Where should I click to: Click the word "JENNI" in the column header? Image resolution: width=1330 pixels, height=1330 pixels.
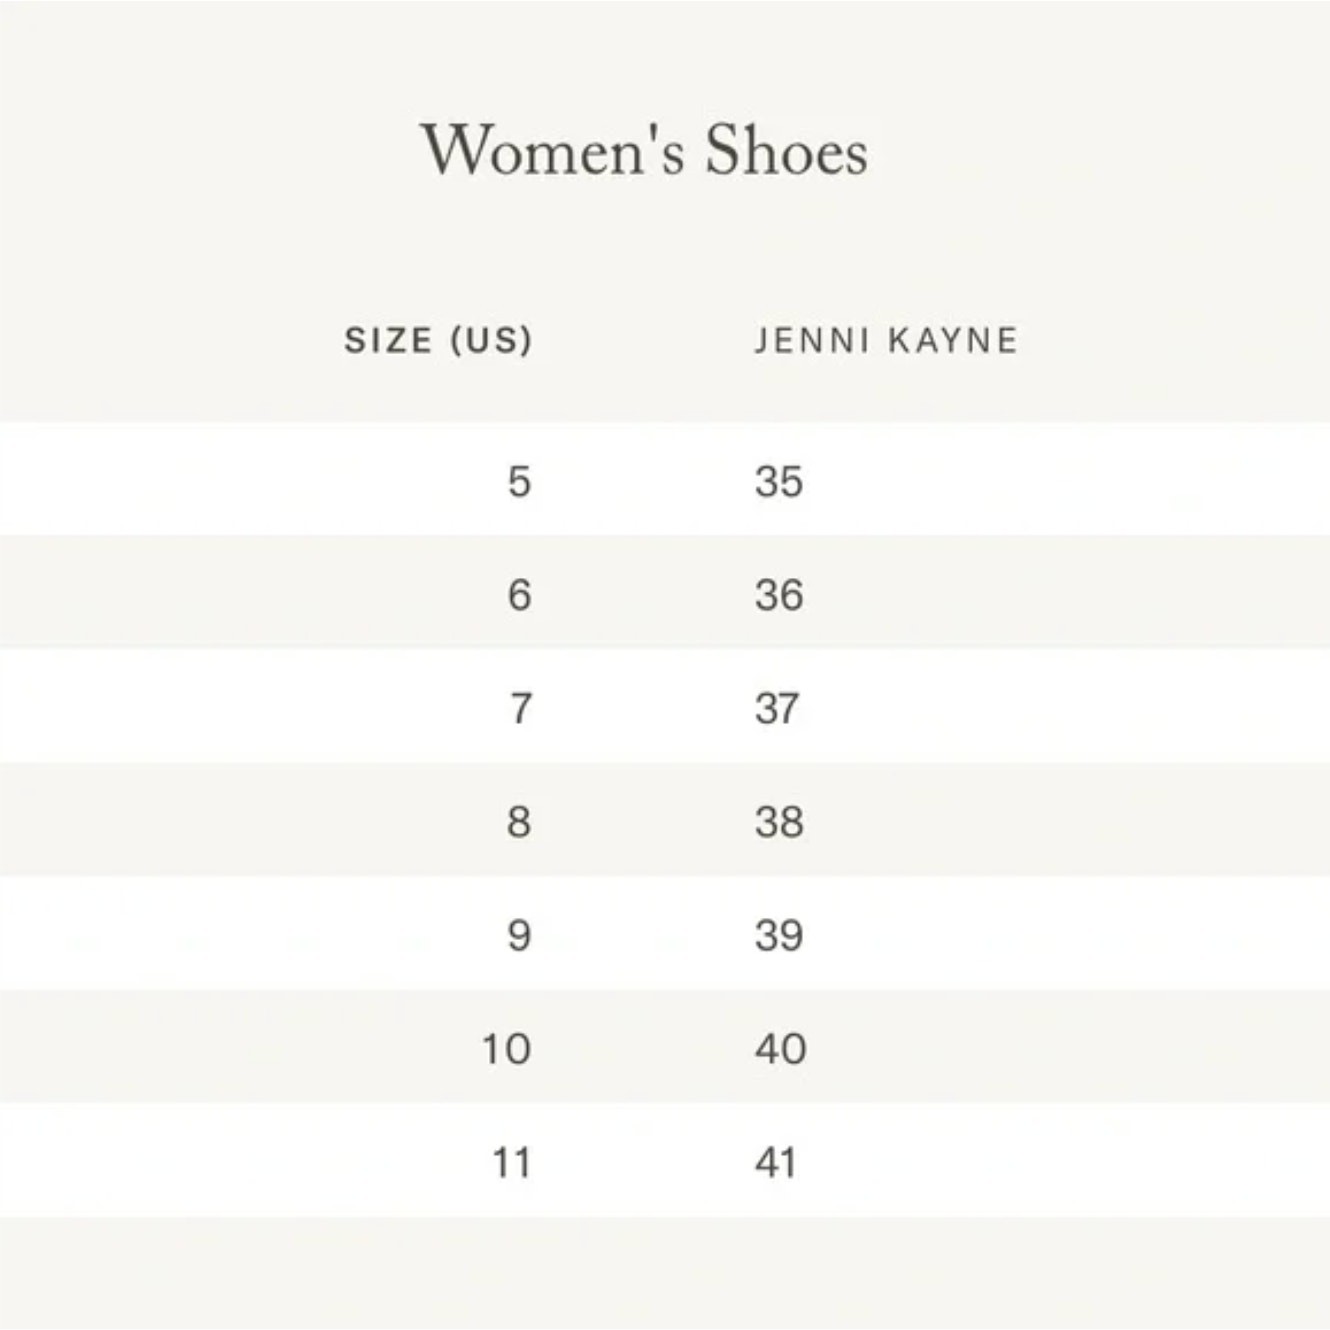(x=812, y=341)
